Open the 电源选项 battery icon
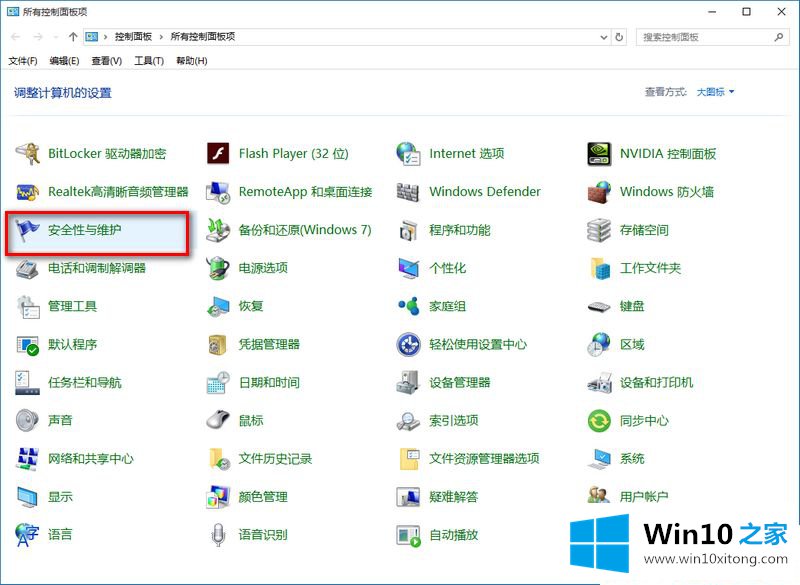Viewport: 800px width, 585px height. [x=218, y=268]
